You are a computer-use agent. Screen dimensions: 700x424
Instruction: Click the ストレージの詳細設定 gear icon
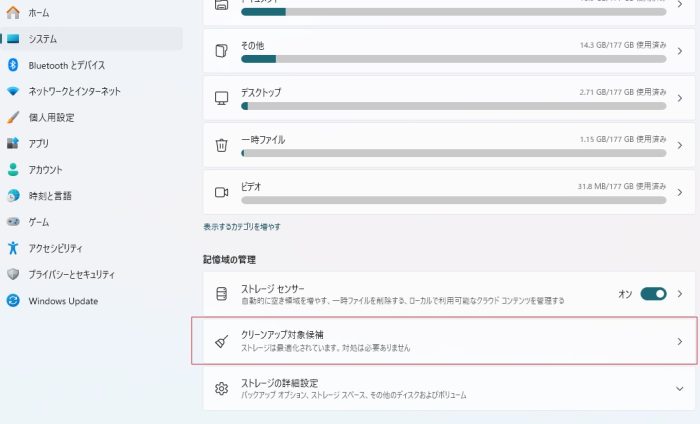coord(221,388)
